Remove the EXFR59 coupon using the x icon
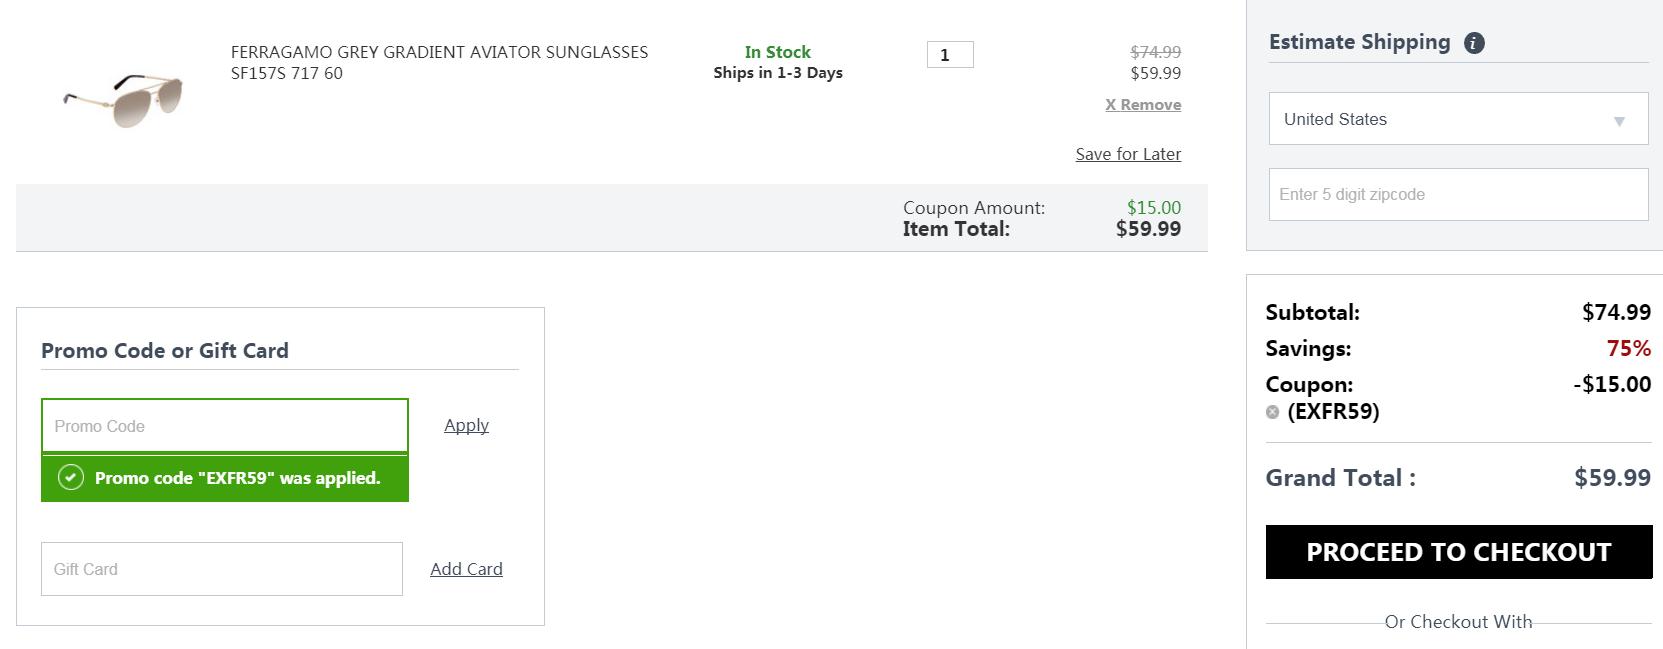1663x649 pixels. [x=1272, y=412]
